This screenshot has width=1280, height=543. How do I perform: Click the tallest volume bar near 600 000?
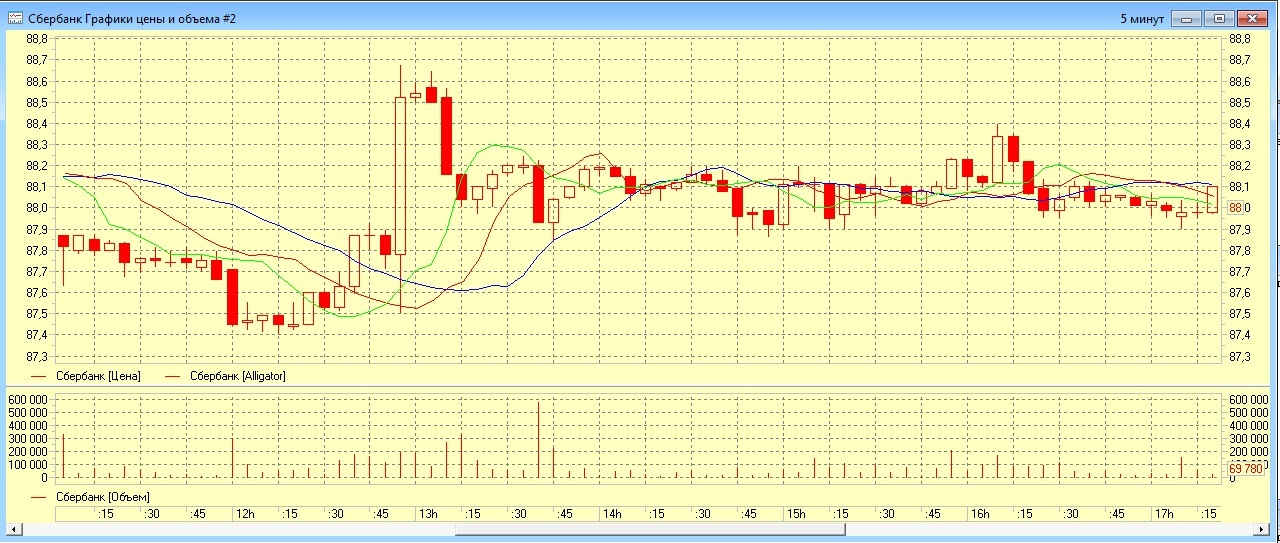(x=538, y=440)
